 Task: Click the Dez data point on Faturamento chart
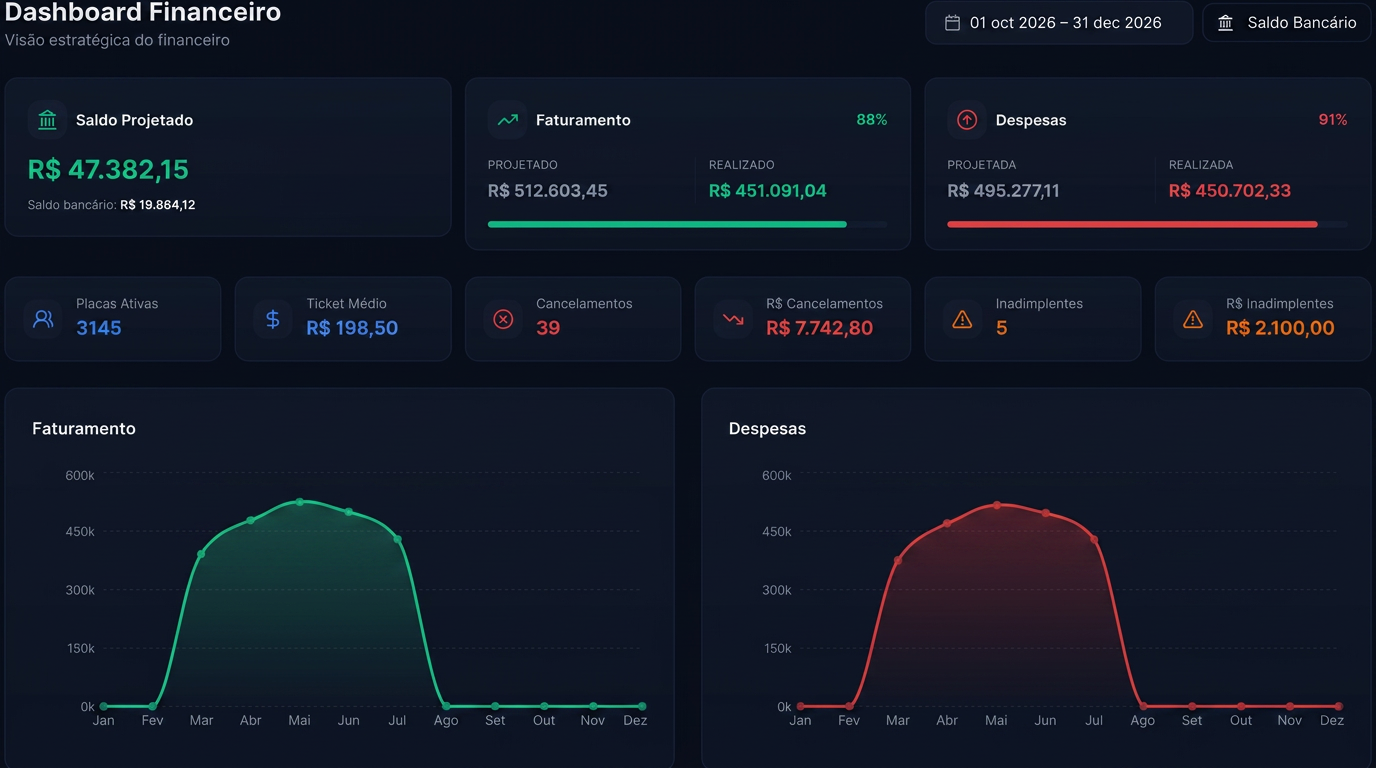pyautogui.click(x=642, y=706)
